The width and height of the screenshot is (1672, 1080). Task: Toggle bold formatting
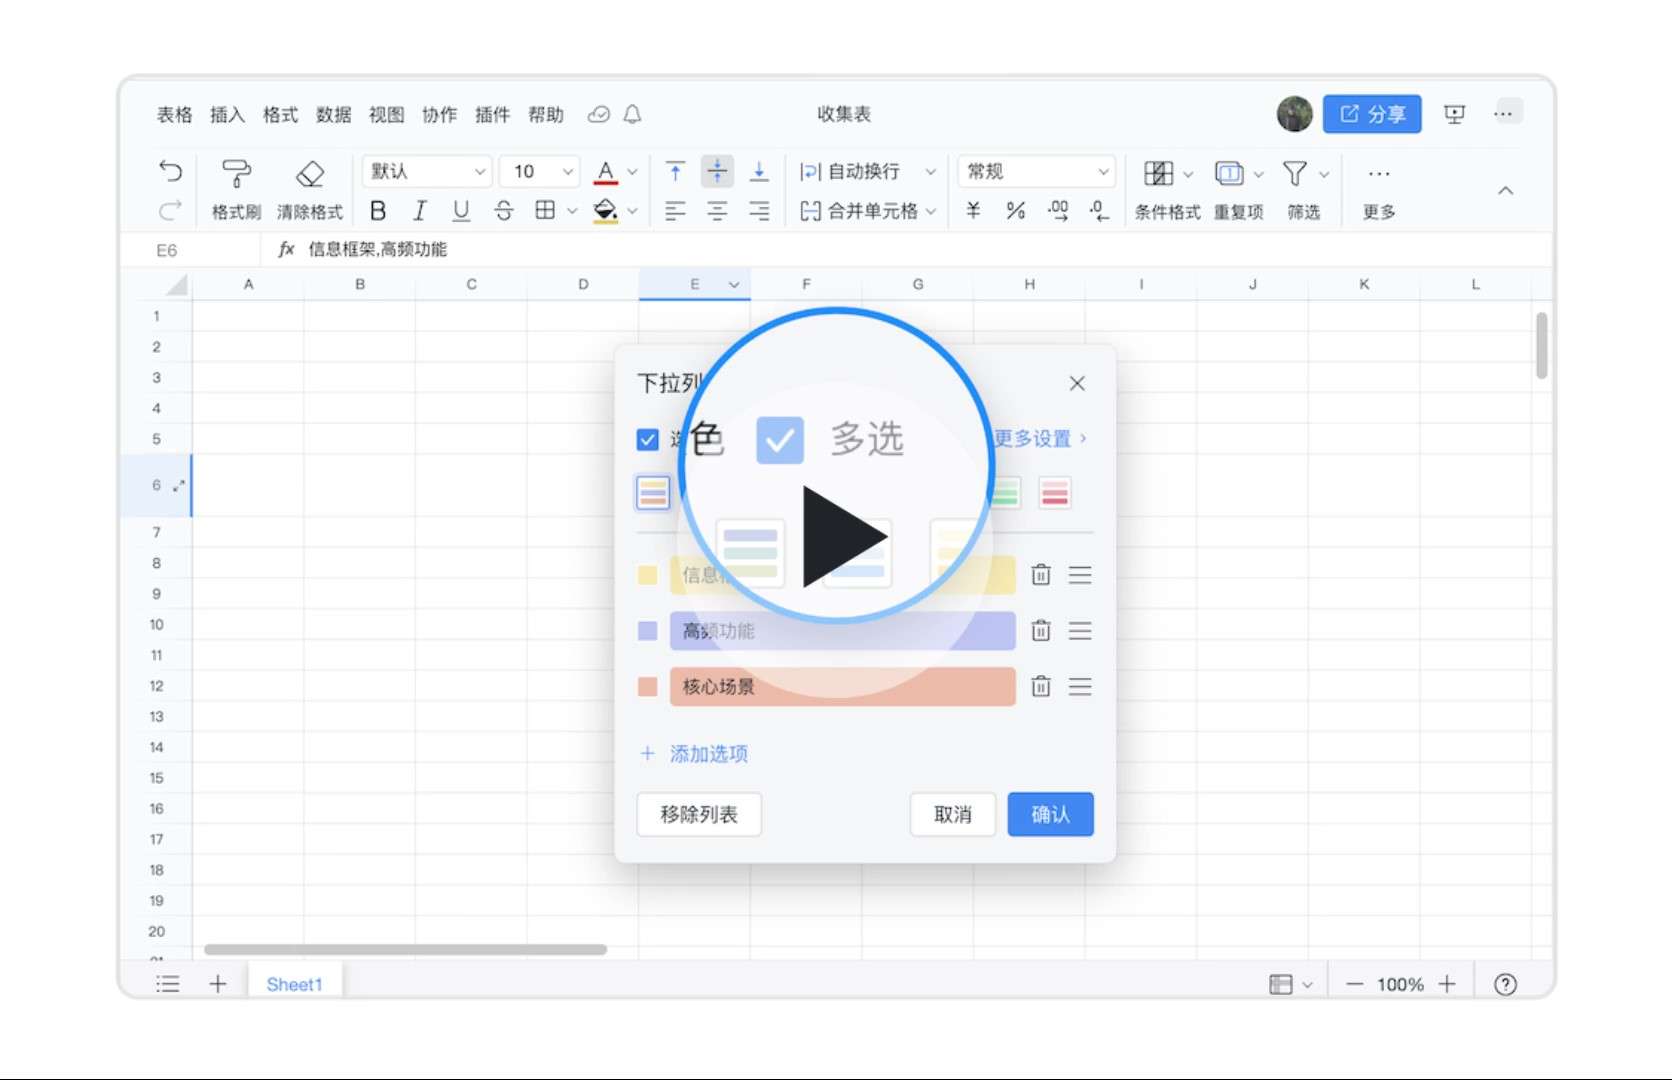coord(378,211)
